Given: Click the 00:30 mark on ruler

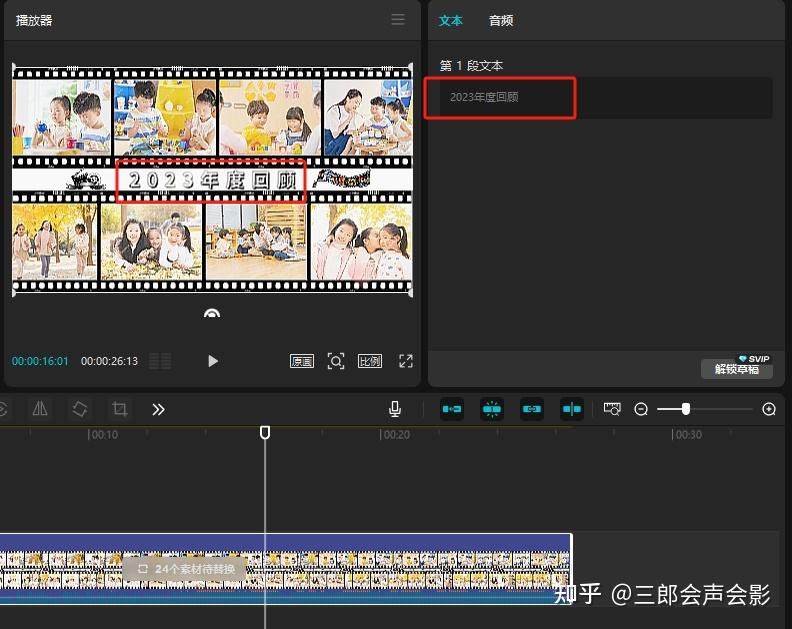Looking at the screenshot, I should click(687, 434).
